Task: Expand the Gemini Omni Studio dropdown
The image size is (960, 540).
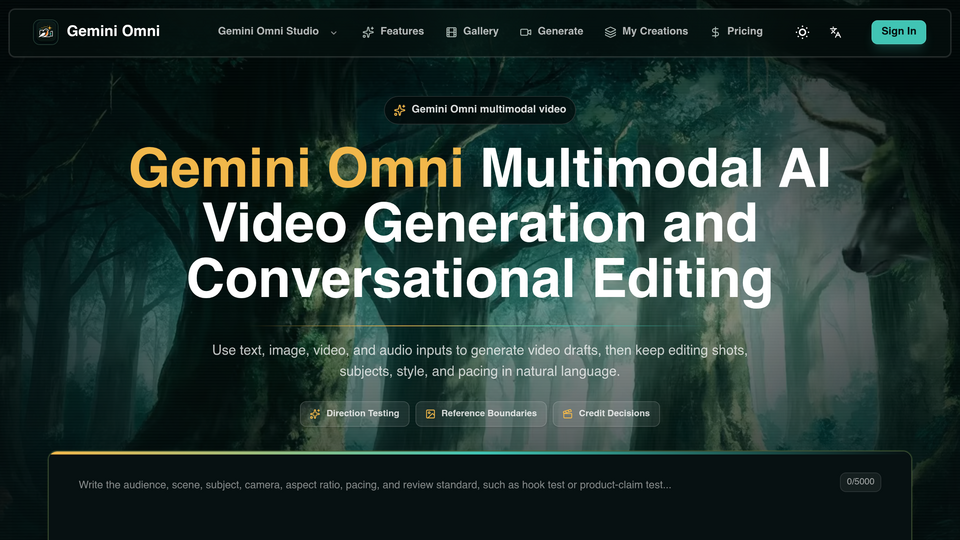Action: [277, 32]
